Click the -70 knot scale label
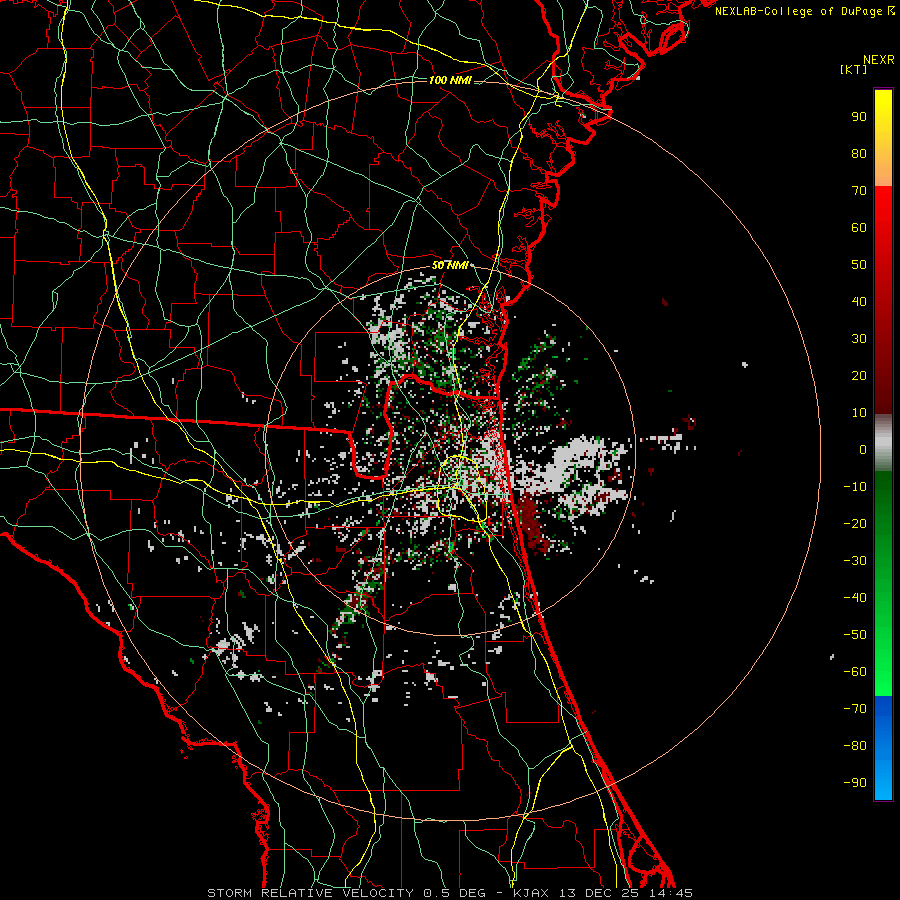 (x=855, y=709)
